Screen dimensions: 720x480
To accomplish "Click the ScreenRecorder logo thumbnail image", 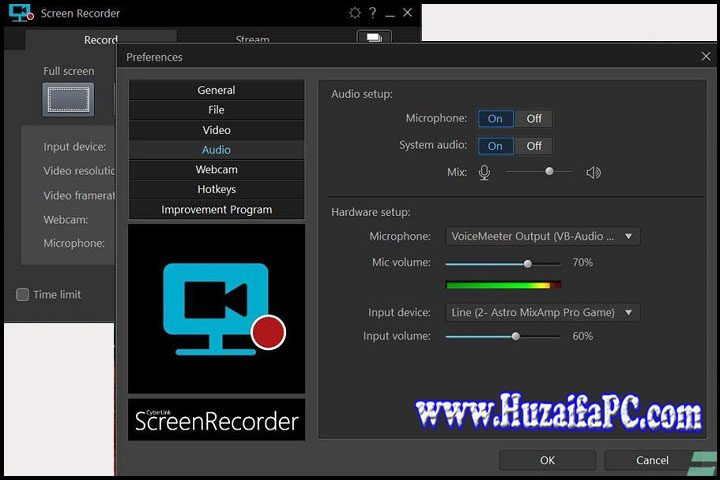I will tap(216, 308).
